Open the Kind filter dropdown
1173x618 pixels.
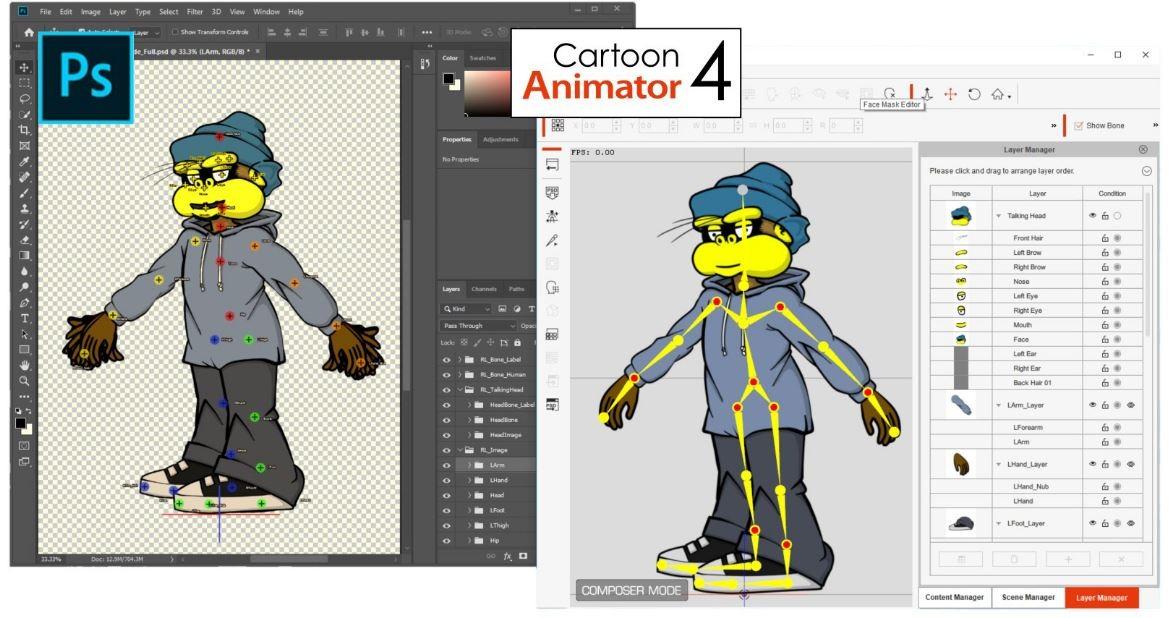(466, 308)
